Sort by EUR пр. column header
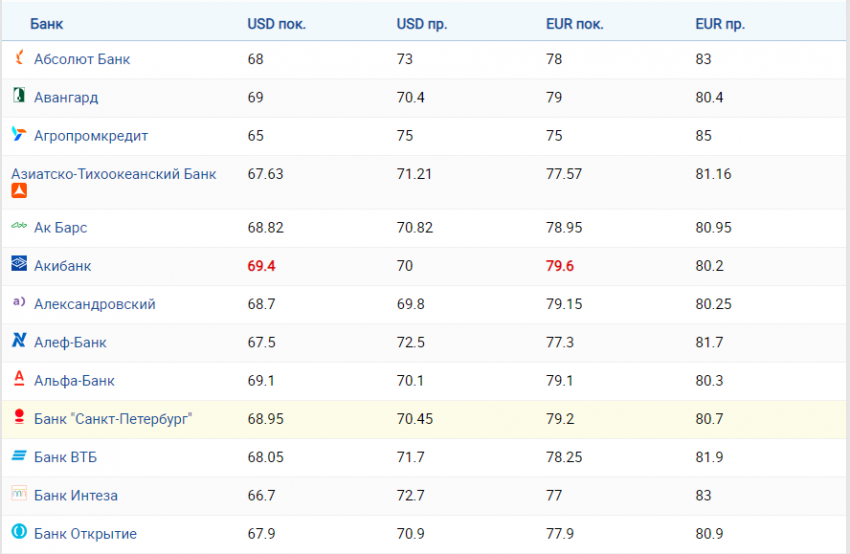This screenshot has height=554, width=850. [x=720, y=24]
